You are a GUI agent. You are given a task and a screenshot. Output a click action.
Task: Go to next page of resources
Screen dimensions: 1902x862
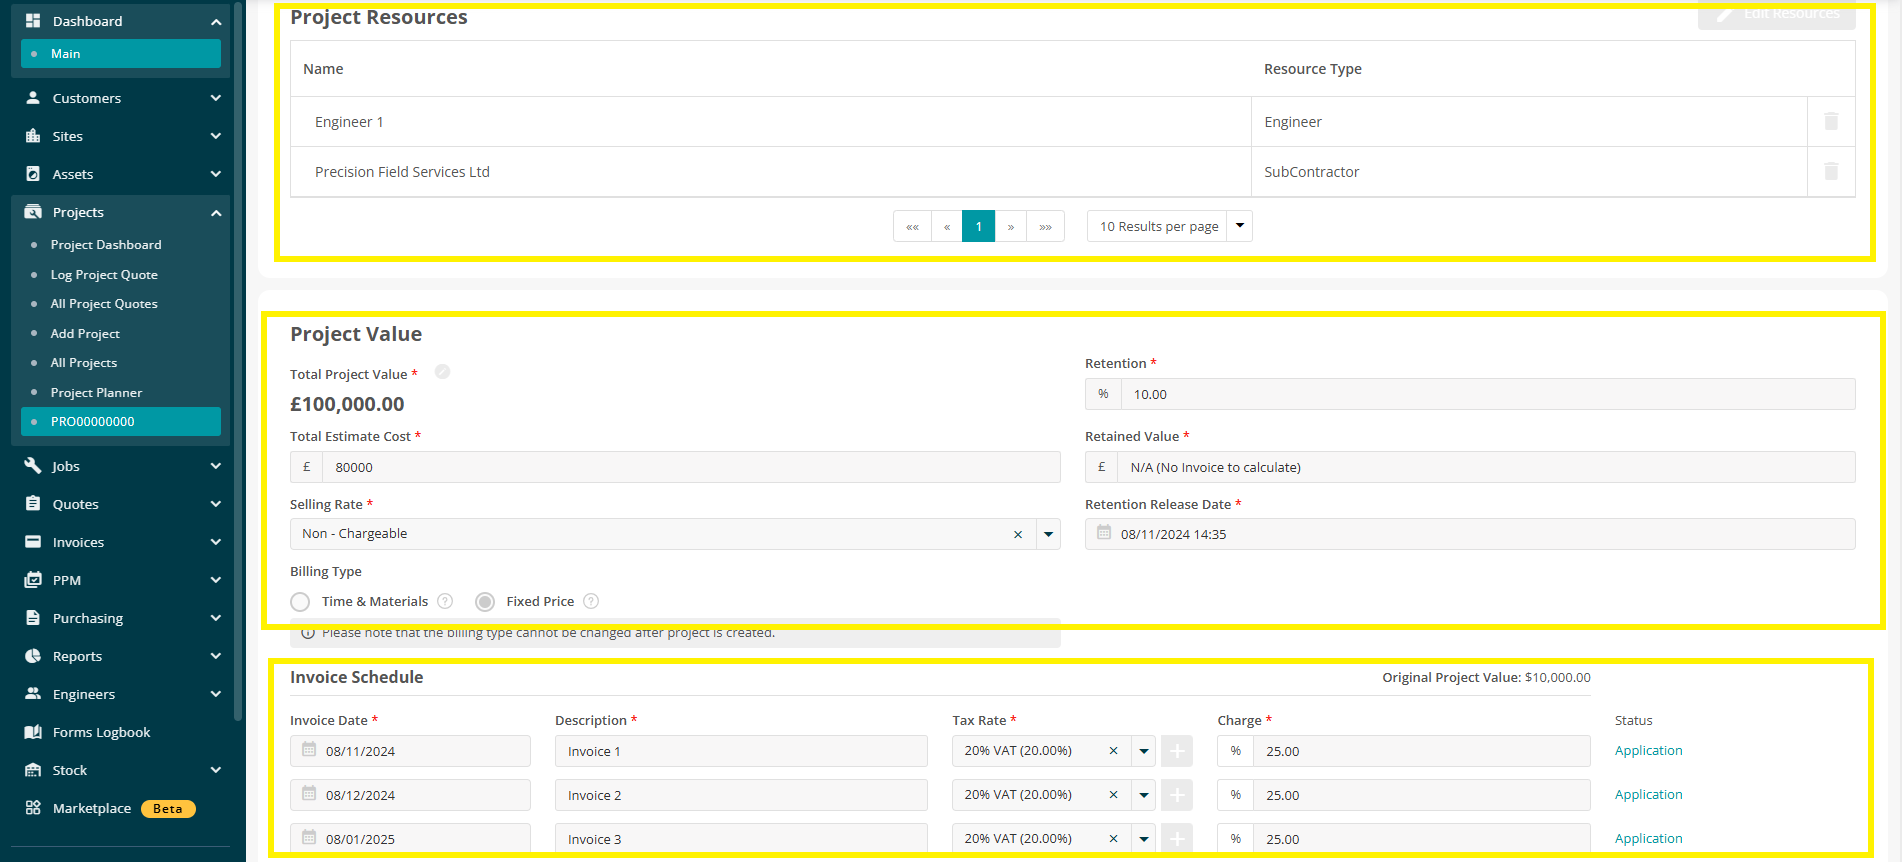(1011, 226)
